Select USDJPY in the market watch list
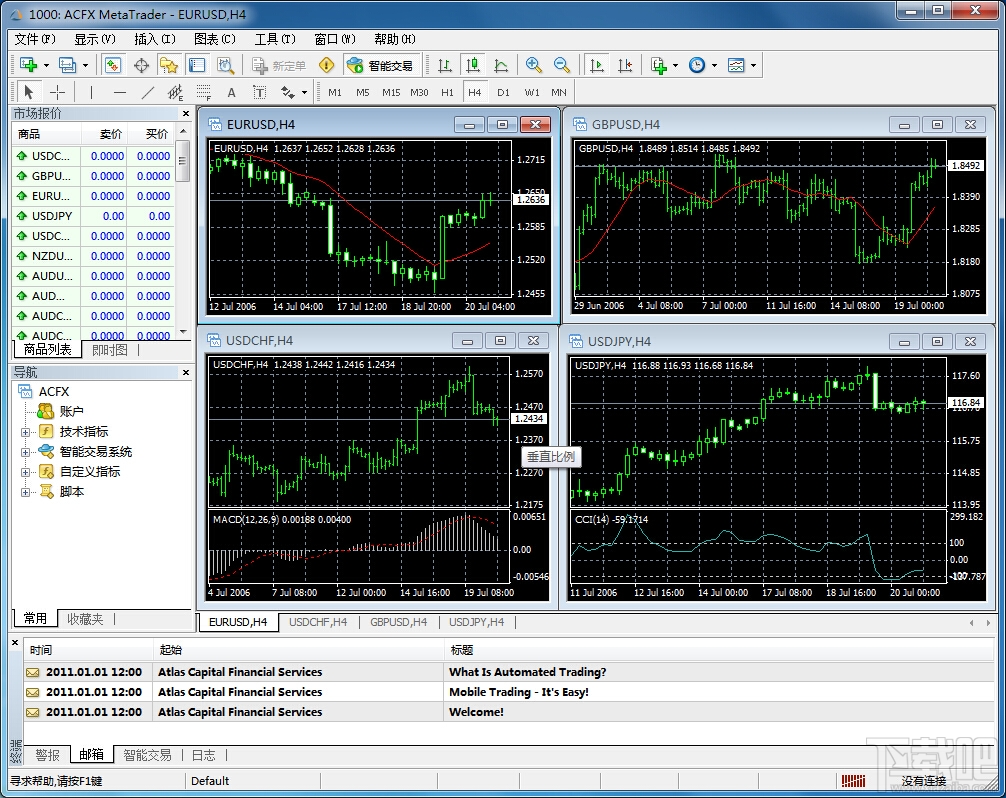Viewport: 1006px width, 798px height. click(51, 216)
